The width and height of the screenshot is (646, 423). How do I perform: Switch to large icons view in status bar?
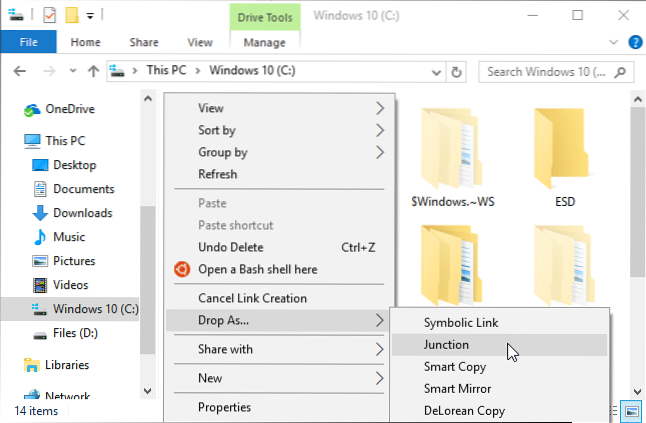[632, 411]
